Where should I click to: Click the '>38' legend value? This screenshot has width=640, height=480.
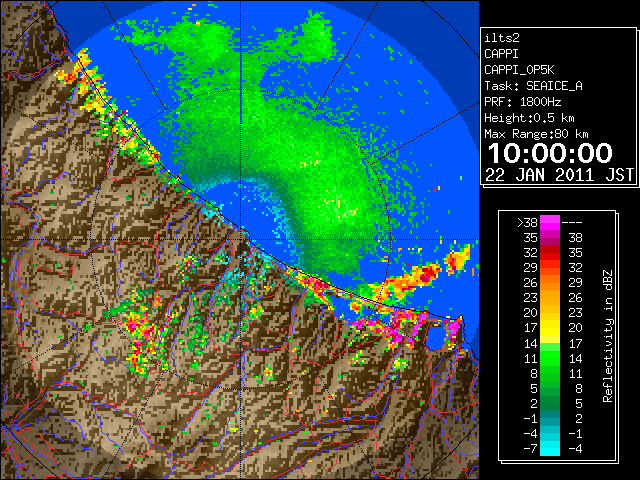pos(527,222)
